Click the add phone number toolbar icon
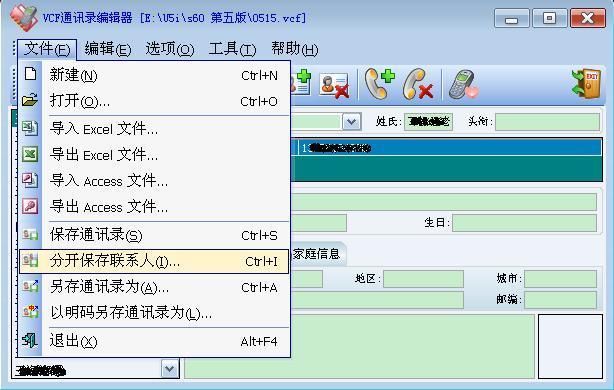Image resolution: width=614 pixels, height=390 pixels. point(379,83)
